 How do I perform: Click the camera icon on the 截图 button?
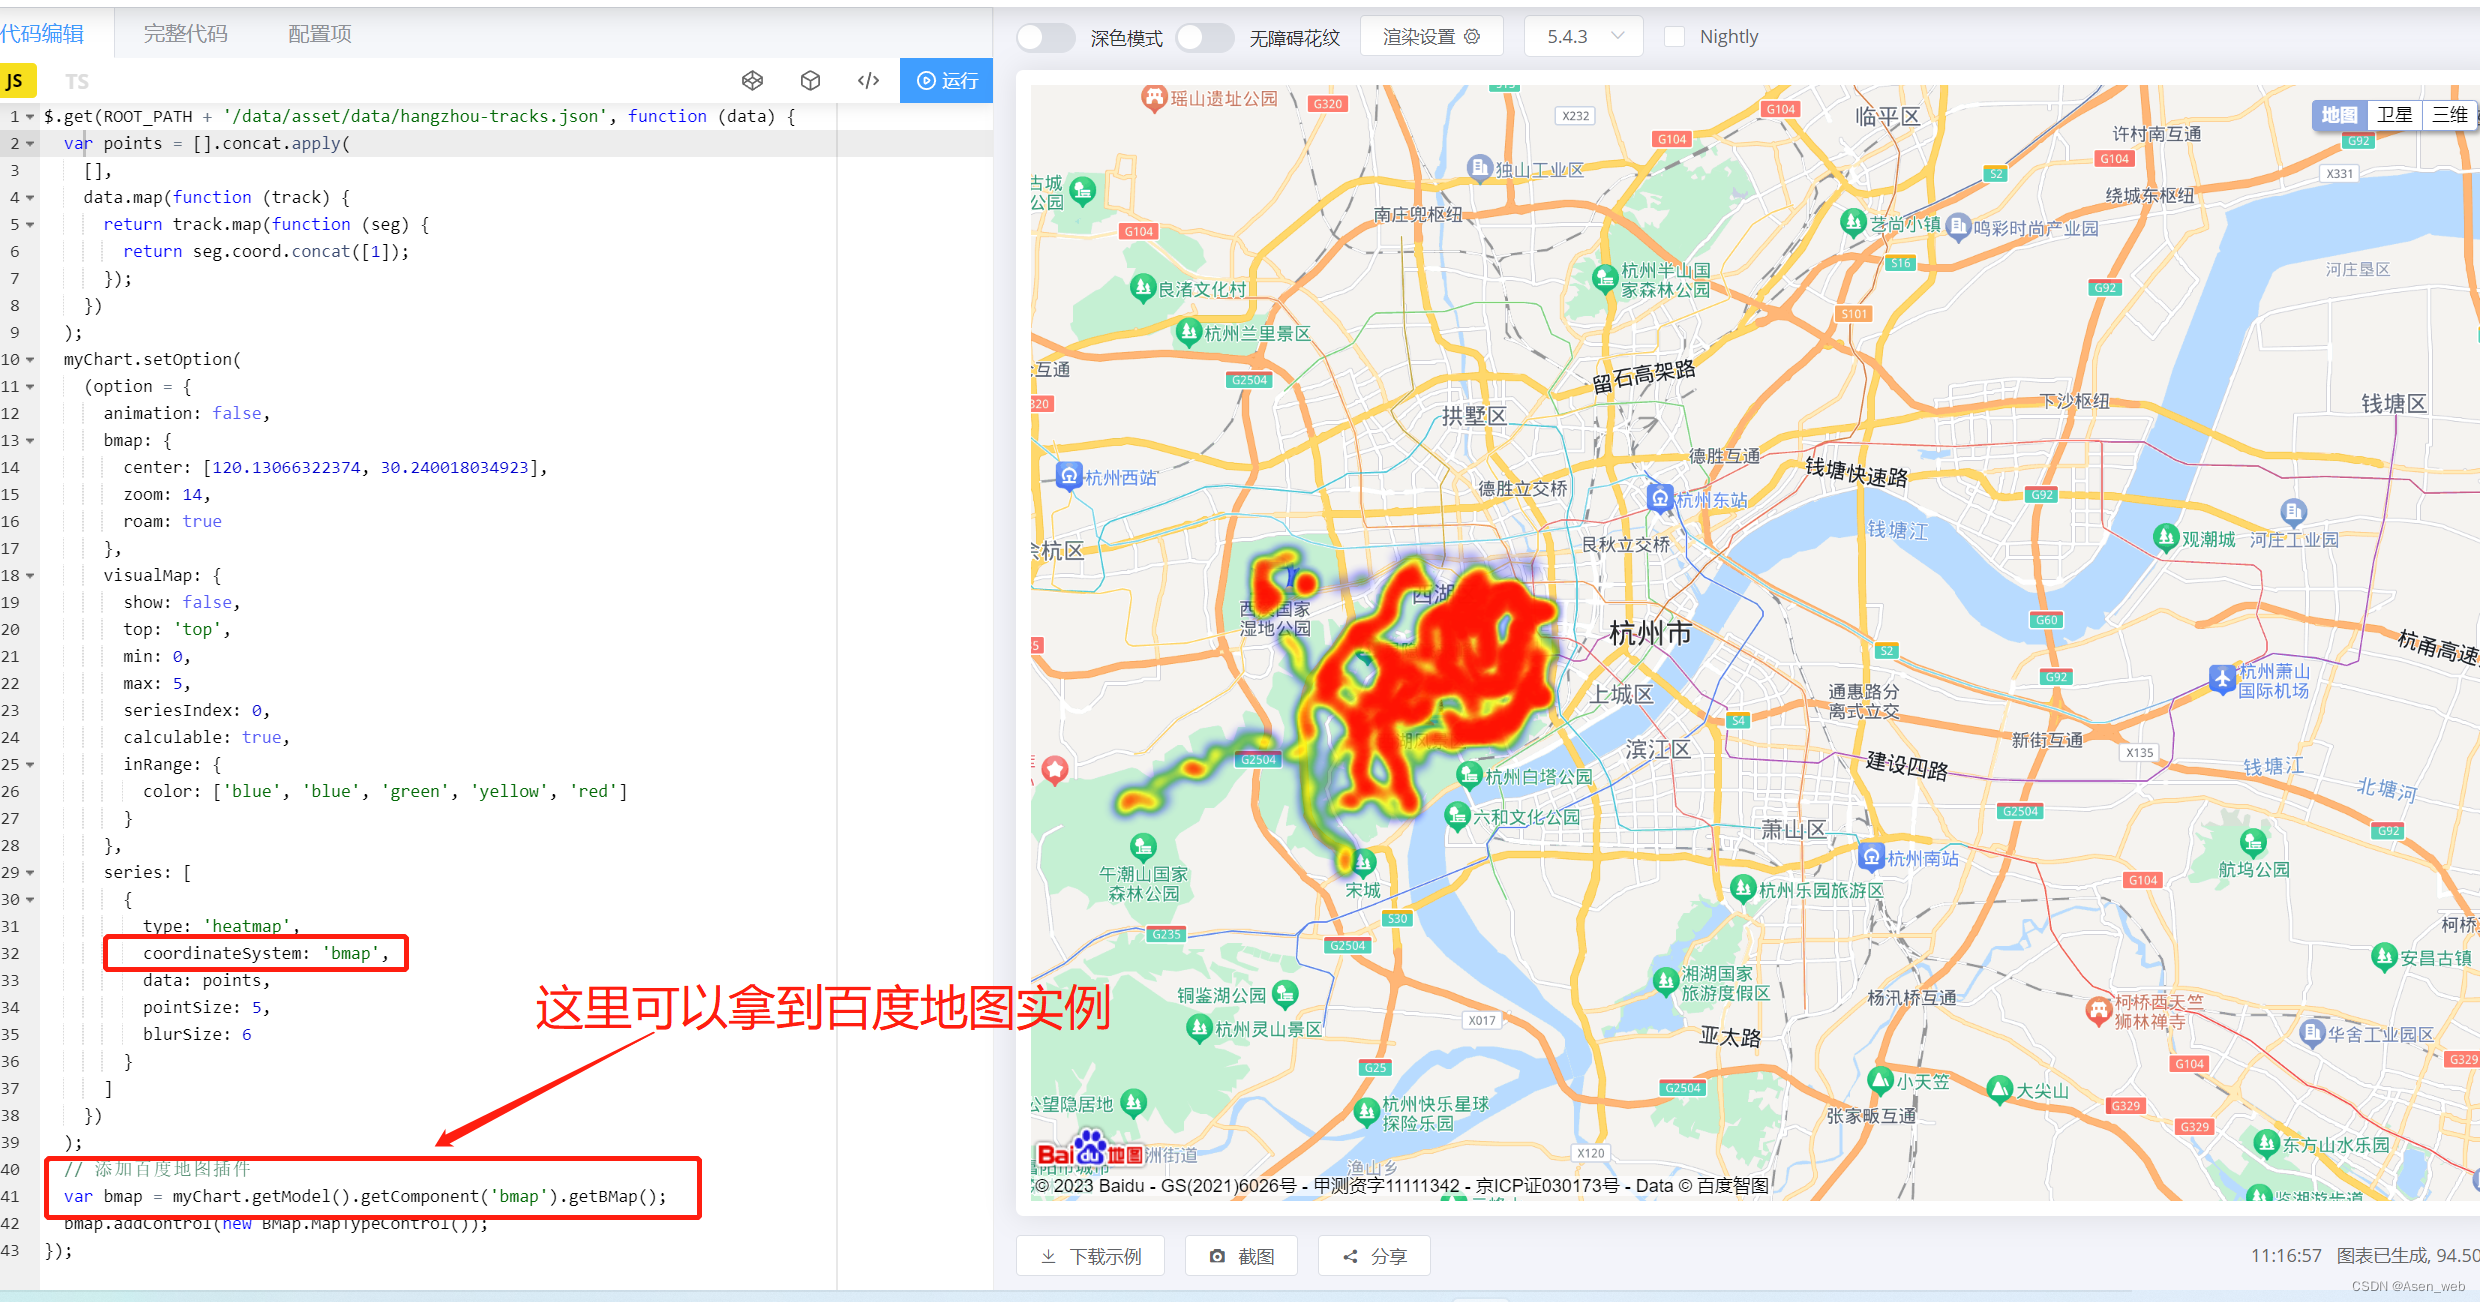click(x=1217, y=1256)
